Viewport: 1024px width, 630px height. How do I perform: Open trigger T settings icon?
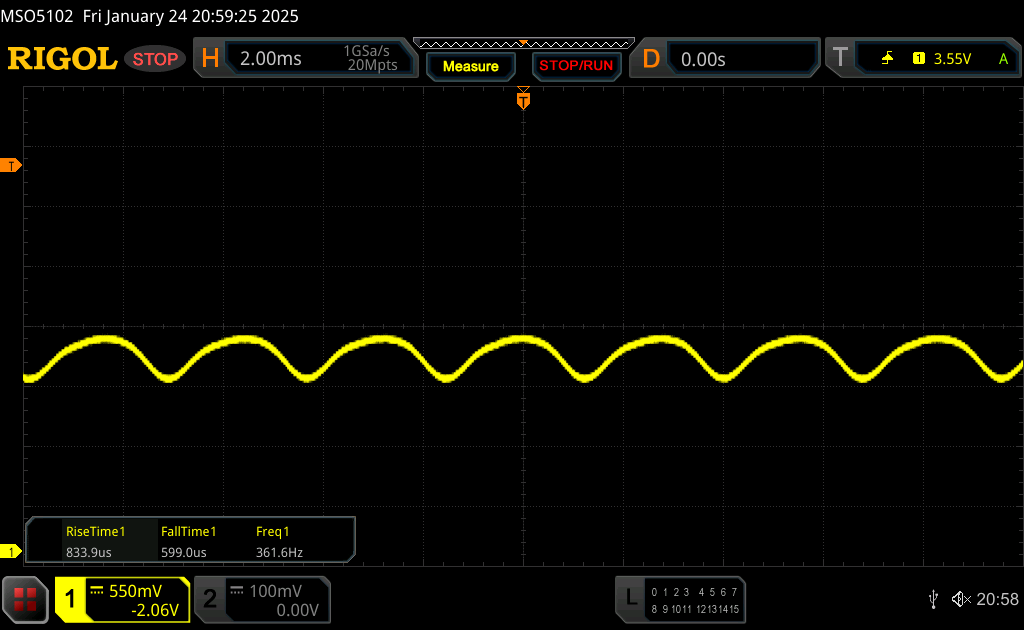click(840, 57)
